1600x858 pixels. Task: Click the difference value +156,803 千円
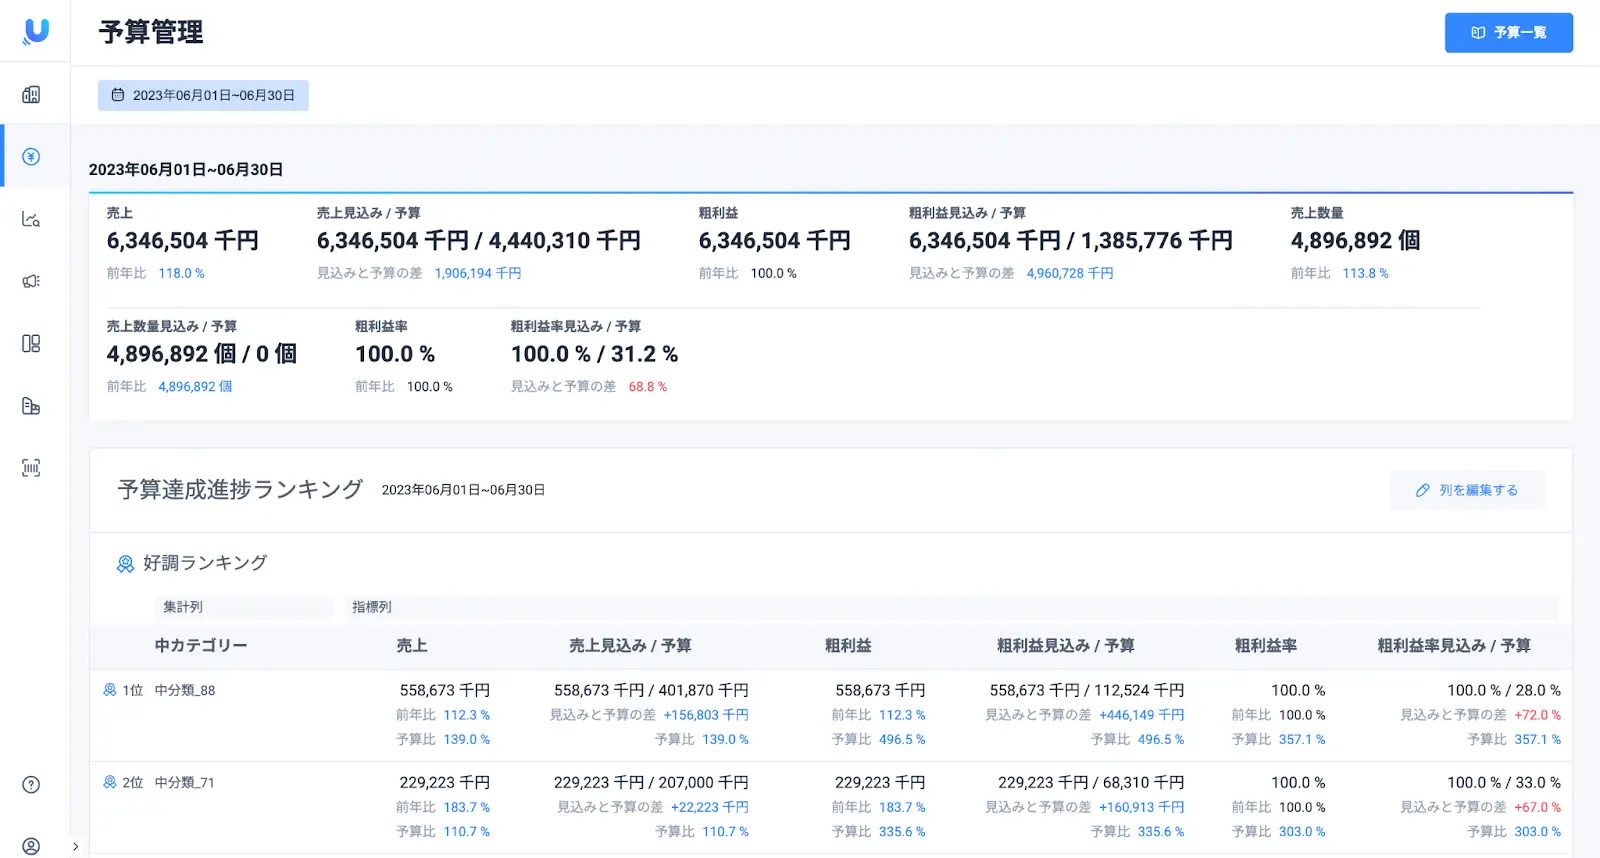706,715
